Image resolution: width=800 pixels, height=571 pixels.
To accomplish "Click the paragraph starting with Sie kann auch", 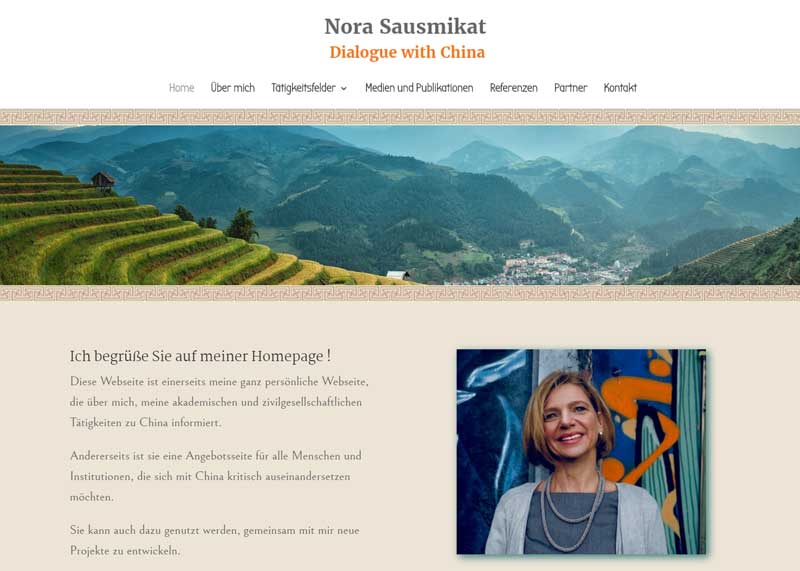I will click(x=215, y=540).
